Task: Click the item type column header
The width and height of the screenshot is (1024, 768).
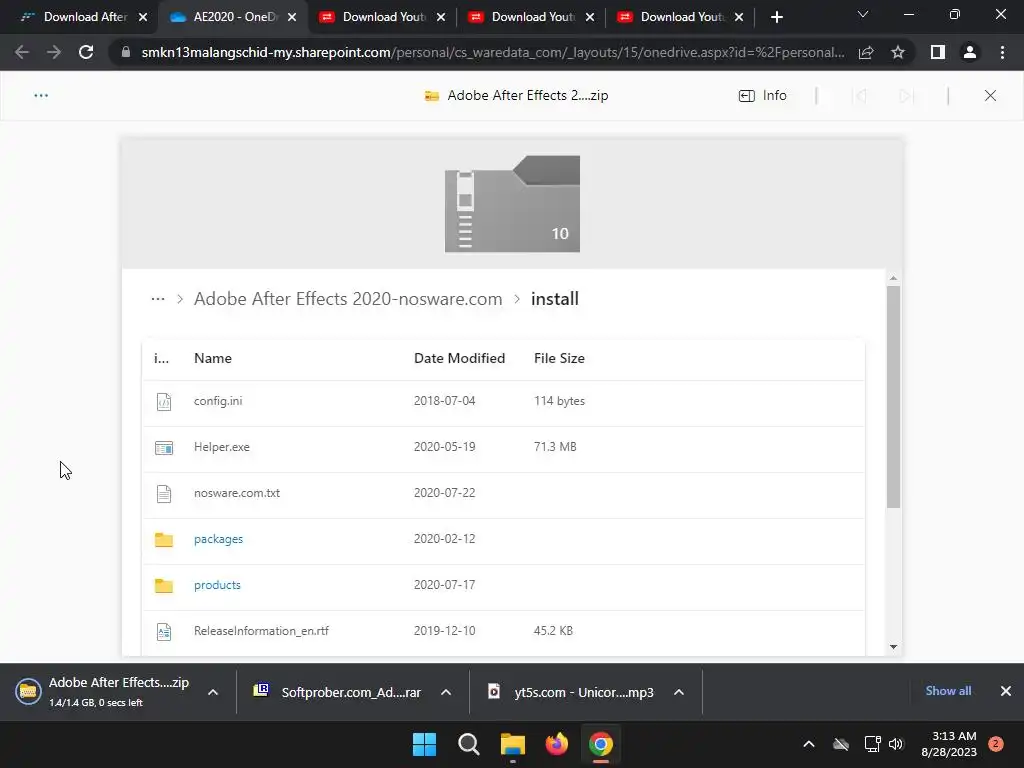Action: coord(161,358)
